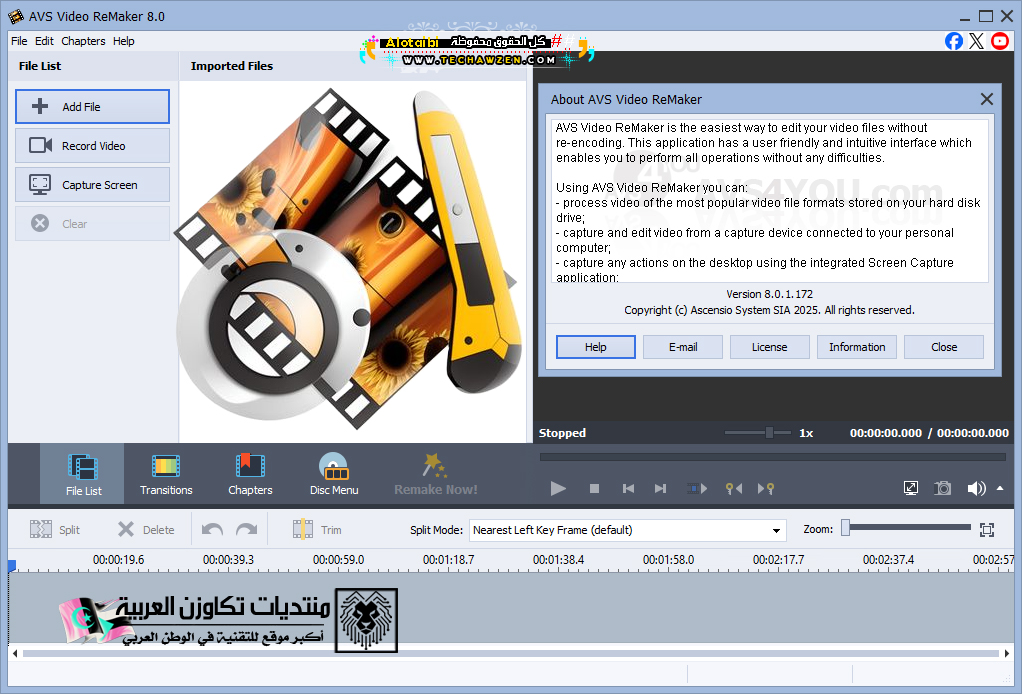The height and width of the screenshot is (694, 1022).
Task: Click the timeline horizontal scrollbar
Action: point(510,653)
